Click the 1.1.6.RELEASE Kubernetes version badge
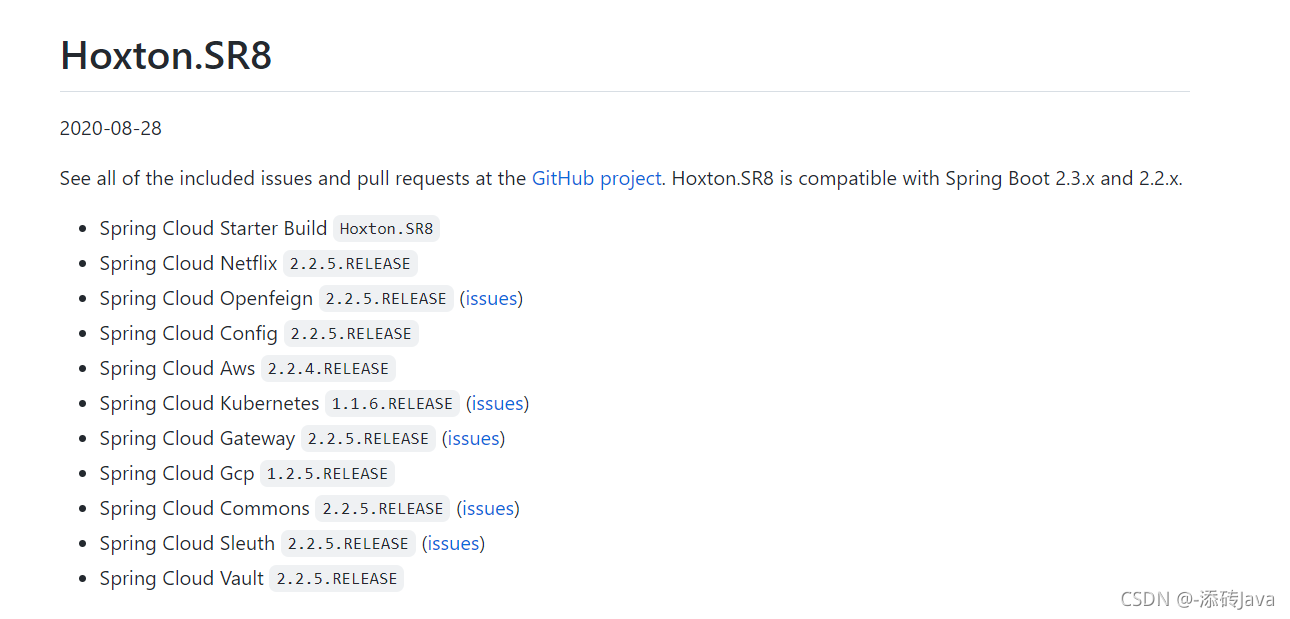 [x=392, y=403]
